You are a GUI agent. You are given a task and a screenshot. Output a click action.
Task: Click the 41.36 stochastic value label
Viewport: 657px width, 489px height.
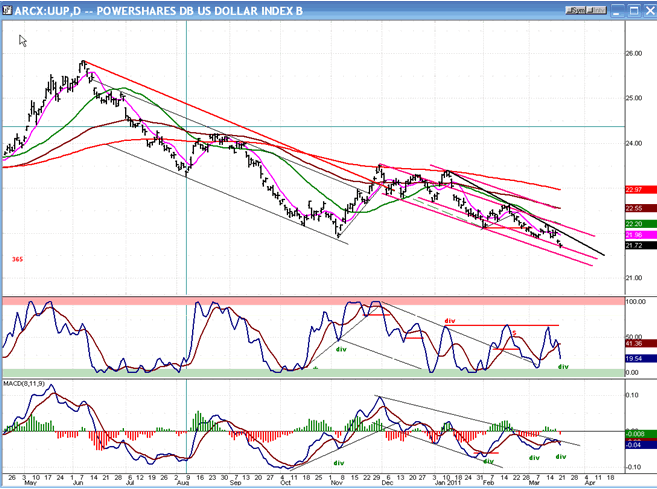tap(641, 344)
